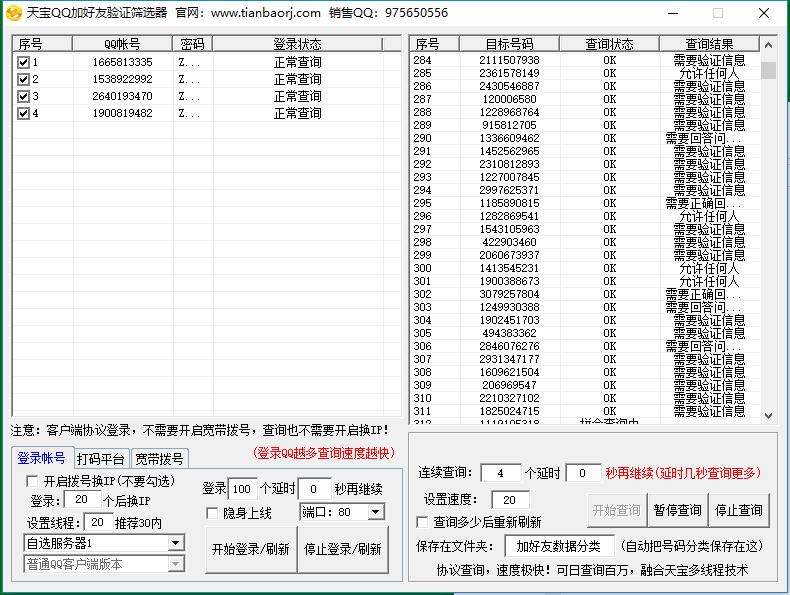
Task: Close the 天宝QQ window
Action: coord(764,13)
